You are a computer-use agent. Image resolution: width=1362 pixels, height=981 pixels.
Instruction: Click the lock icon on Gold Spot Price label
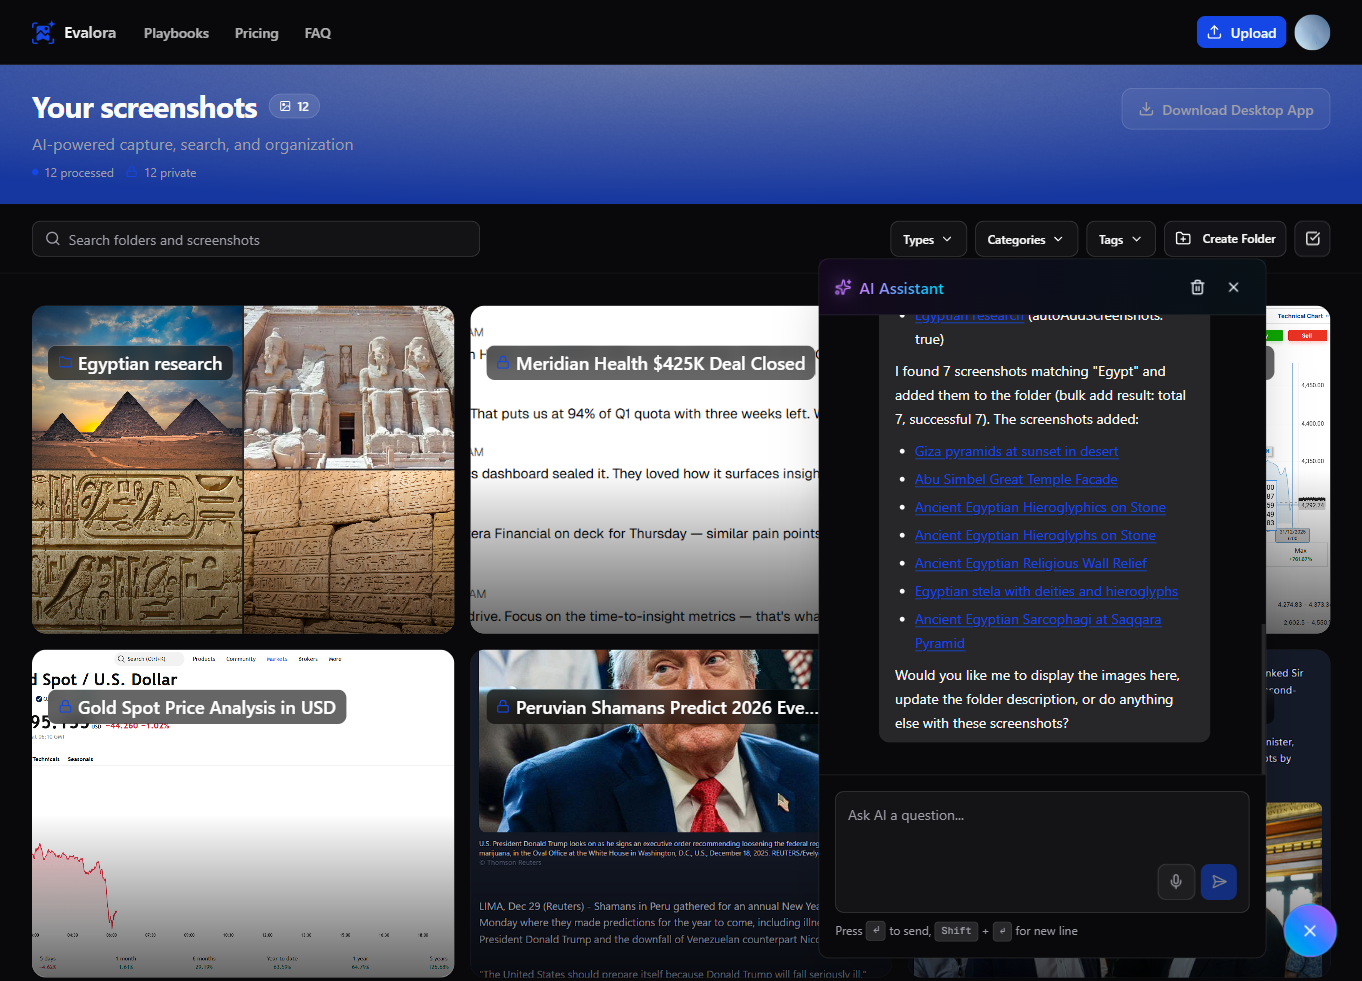pos(65,707)
